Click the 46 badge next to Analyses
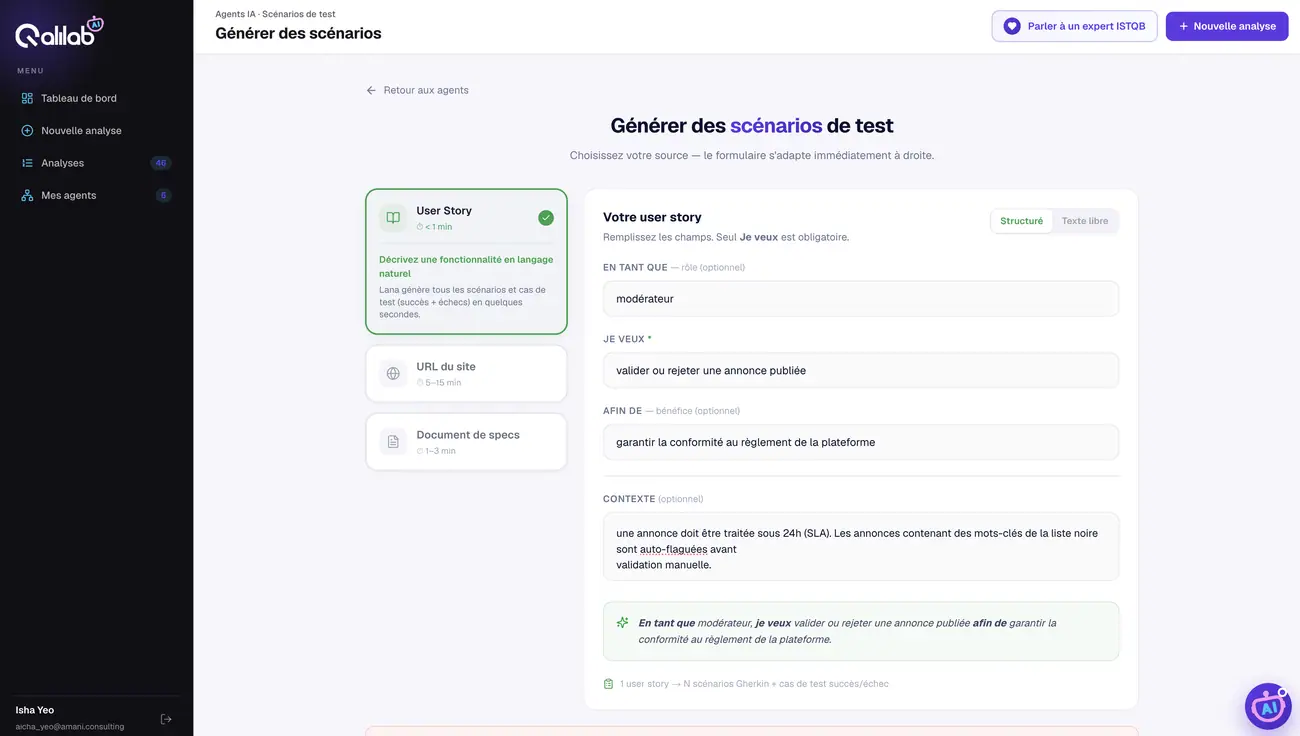The width and height of the screenshot is (1300, 736). (161, 163)
